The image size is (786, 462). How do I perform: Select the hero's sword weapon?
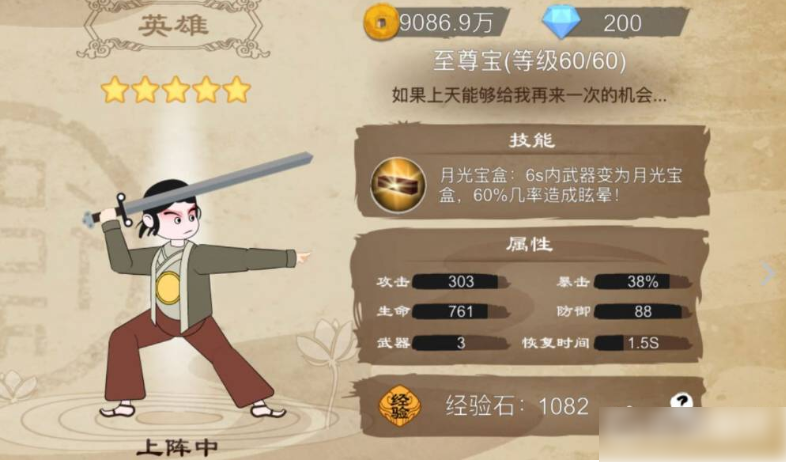[x=198, y=189]
